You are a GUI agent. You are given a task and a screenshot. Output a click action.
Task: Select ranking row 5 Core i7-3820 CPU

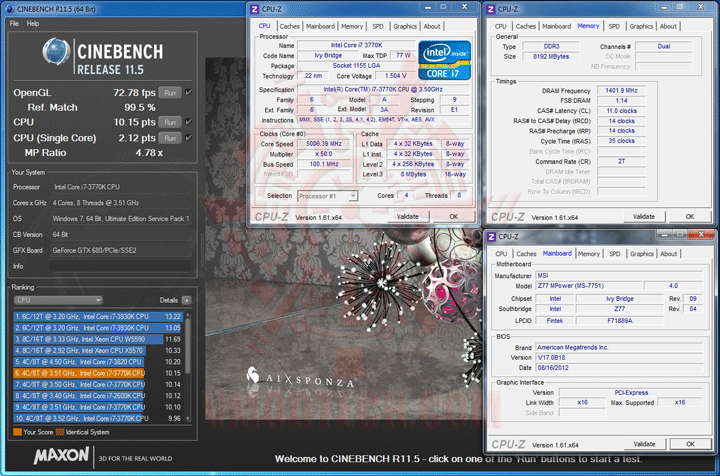tap(98, 362)
